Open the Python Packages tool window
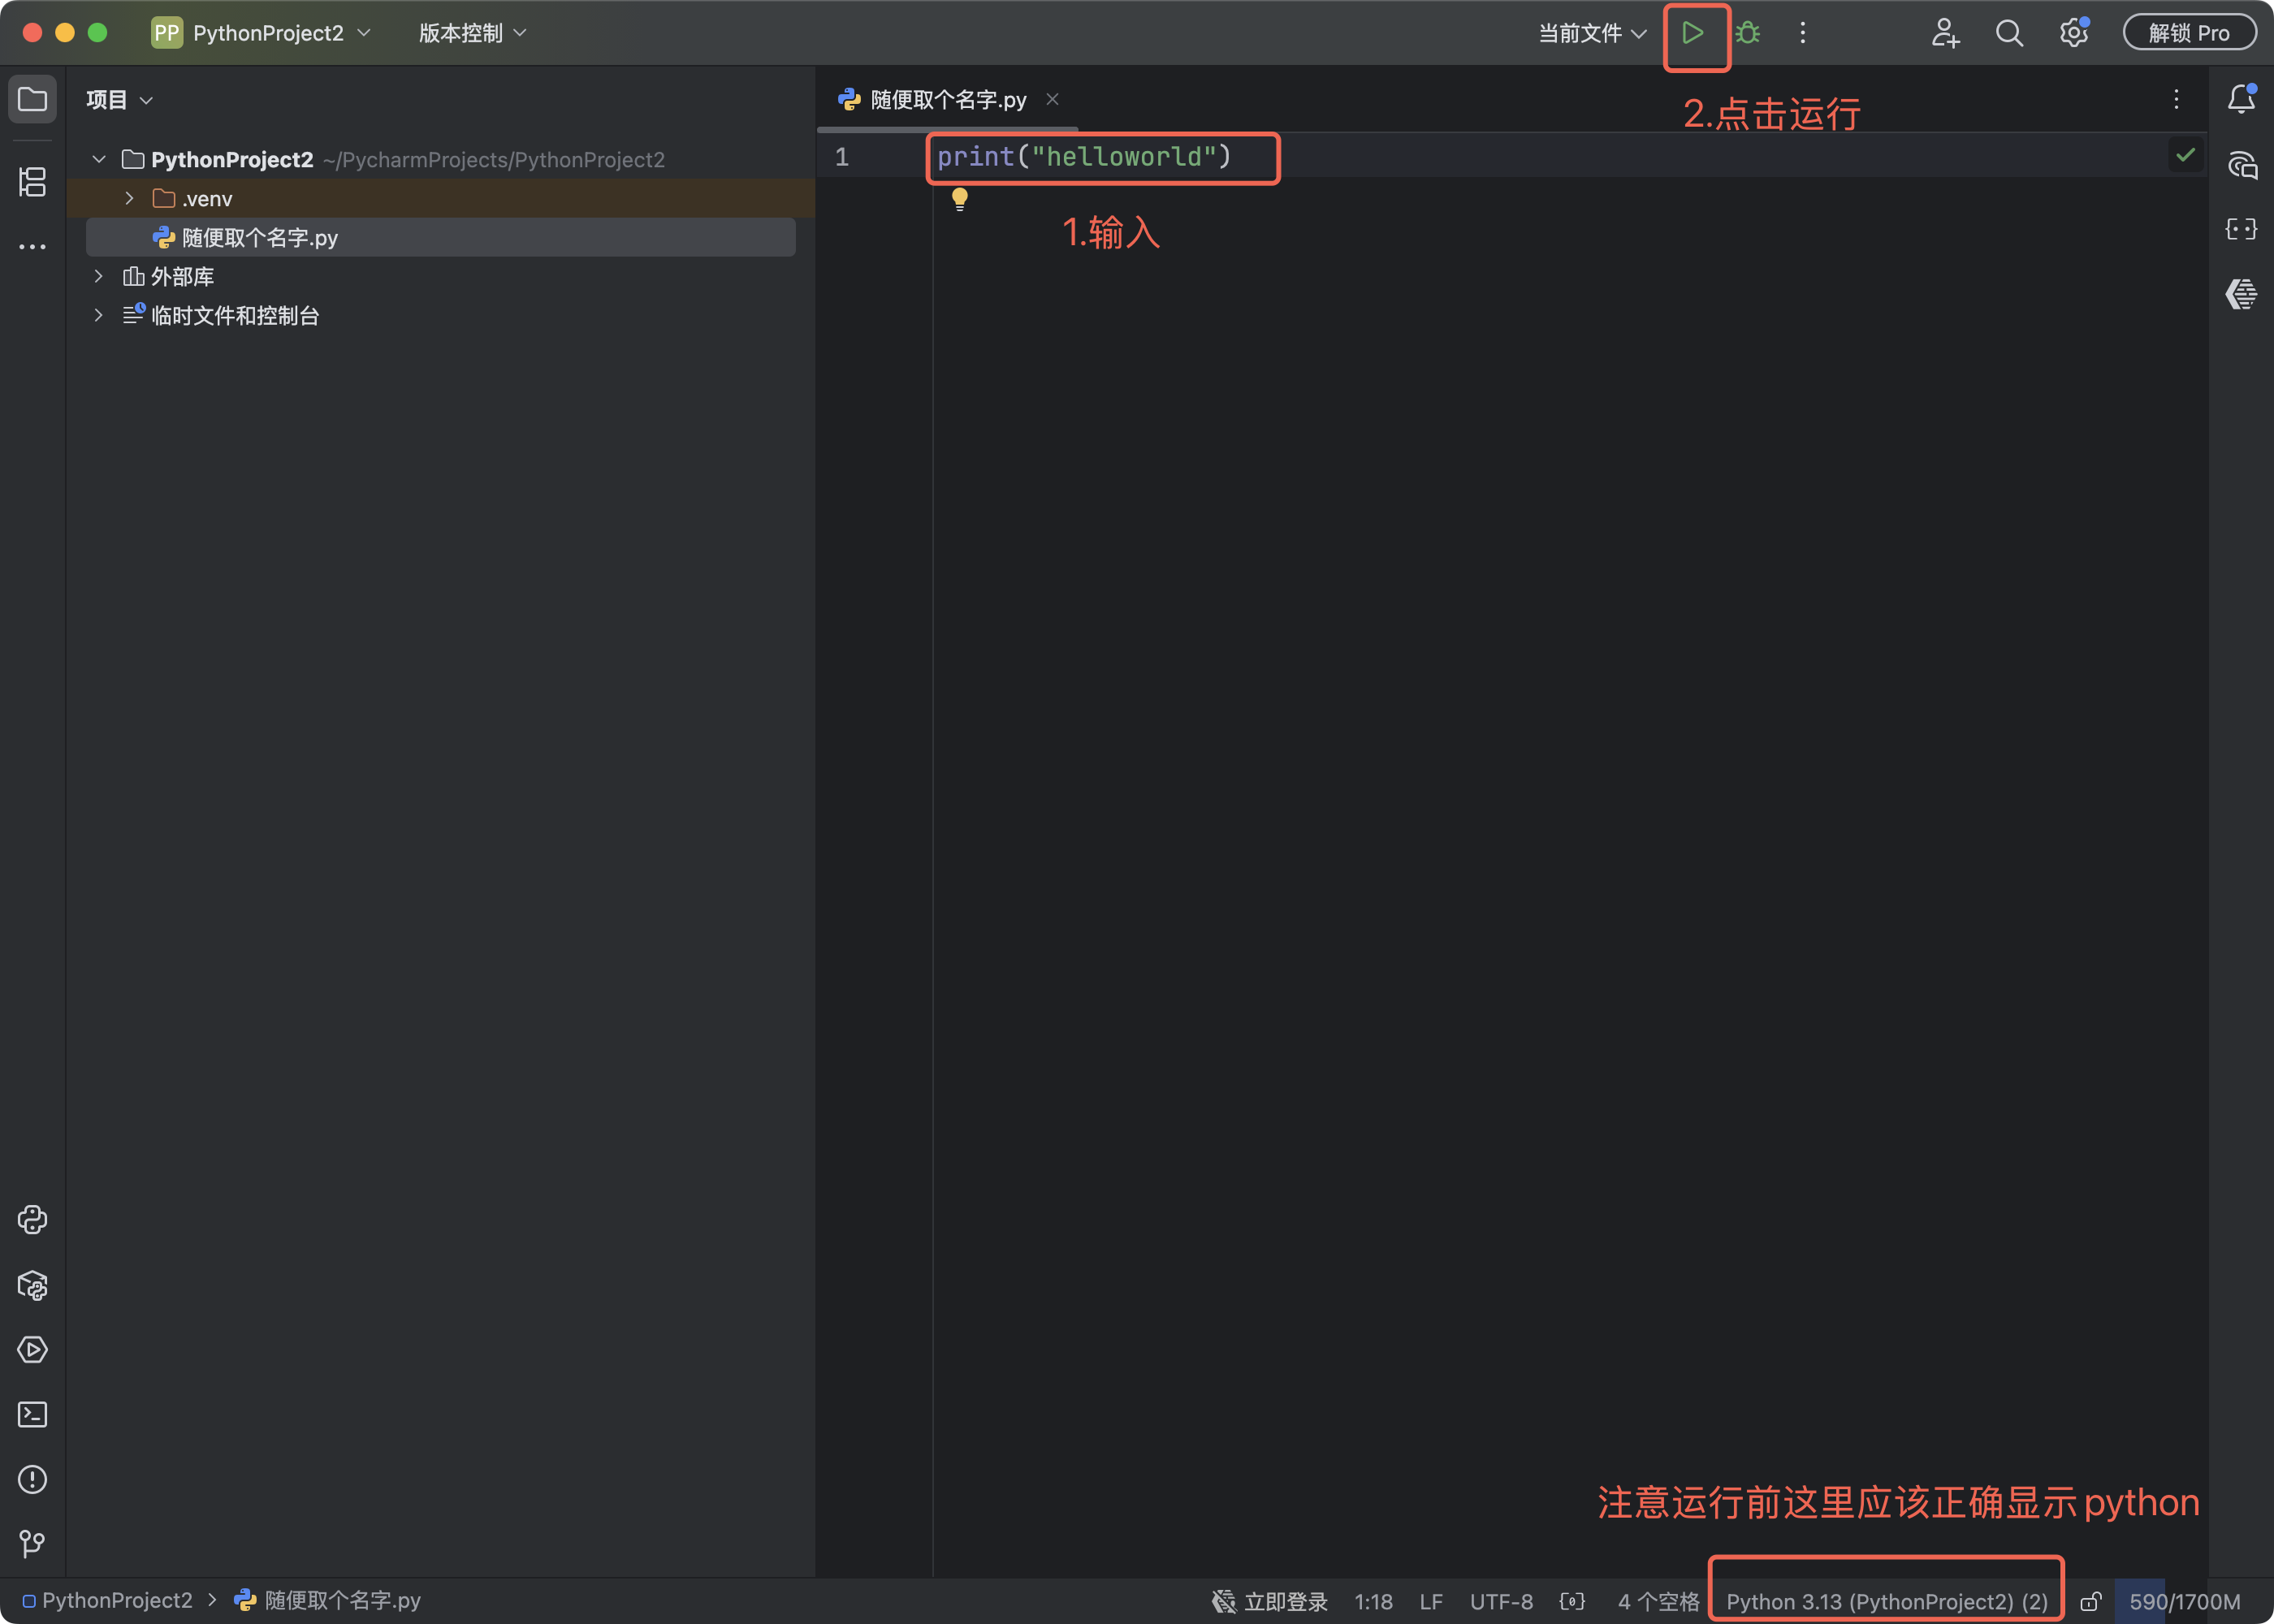The image size is (2274, 1624). coord(32,1285)
